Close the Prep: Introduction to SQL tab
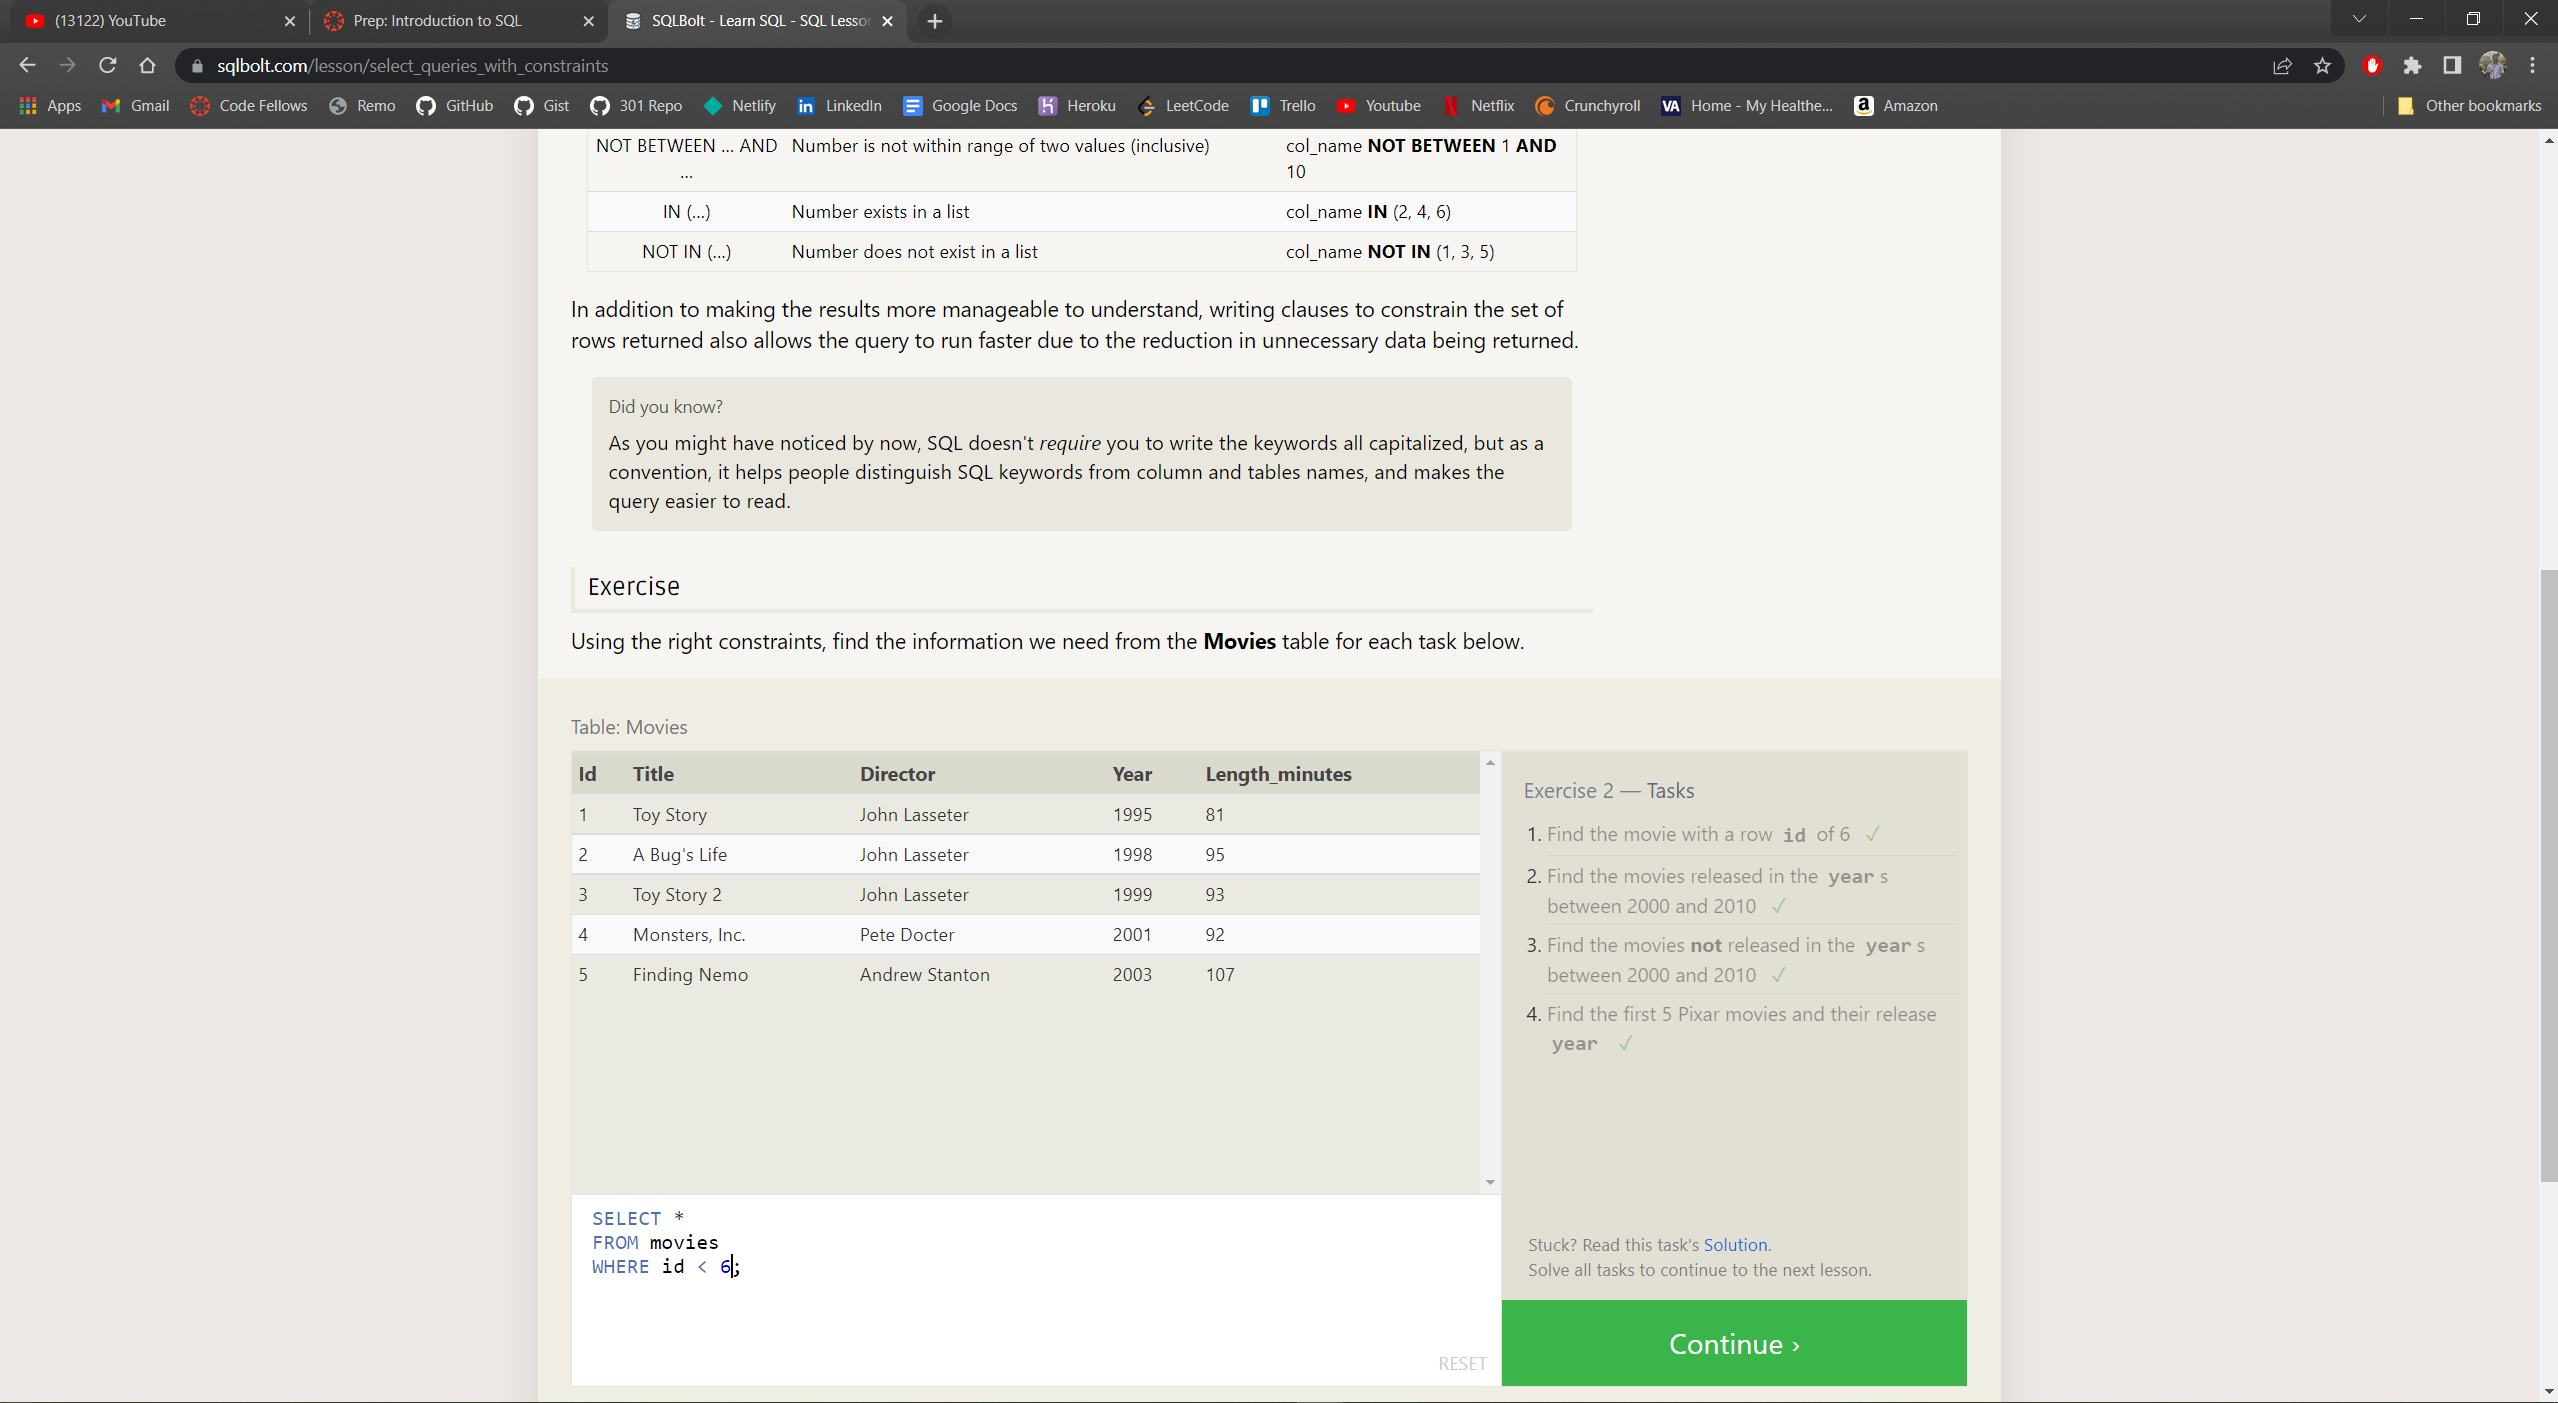This screenshot has width=2558, height=1403. tap(588, 21)
